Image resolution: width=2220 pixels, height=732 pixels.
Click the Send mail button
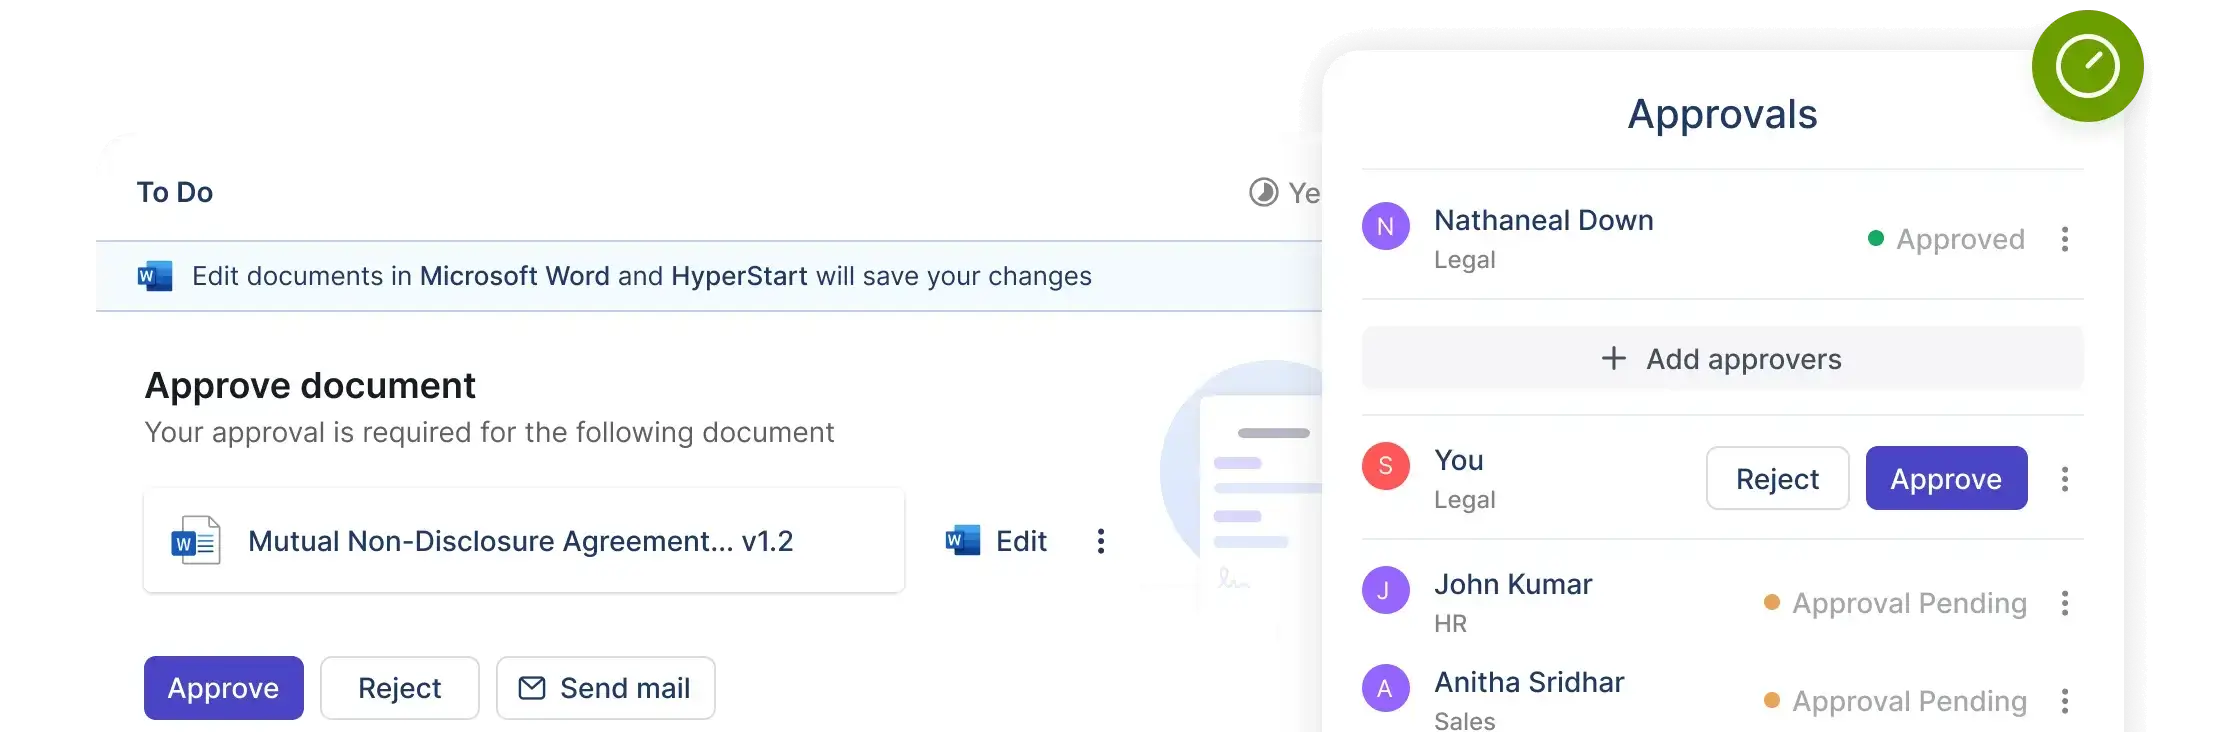[x=605, y=688]
